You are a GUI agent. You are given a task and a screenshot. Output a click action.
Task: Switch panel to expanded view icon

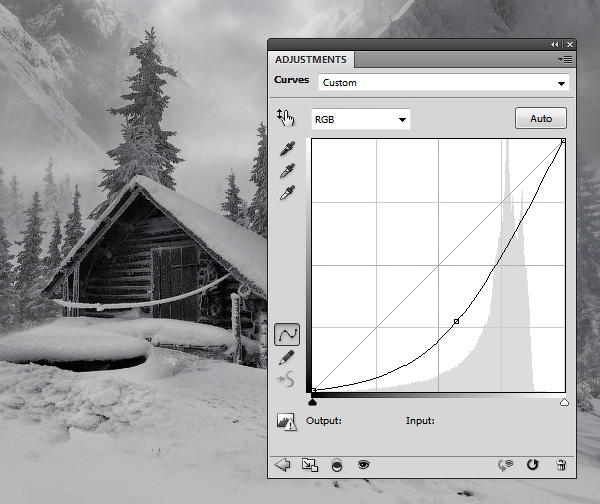[x=310, y=465]
